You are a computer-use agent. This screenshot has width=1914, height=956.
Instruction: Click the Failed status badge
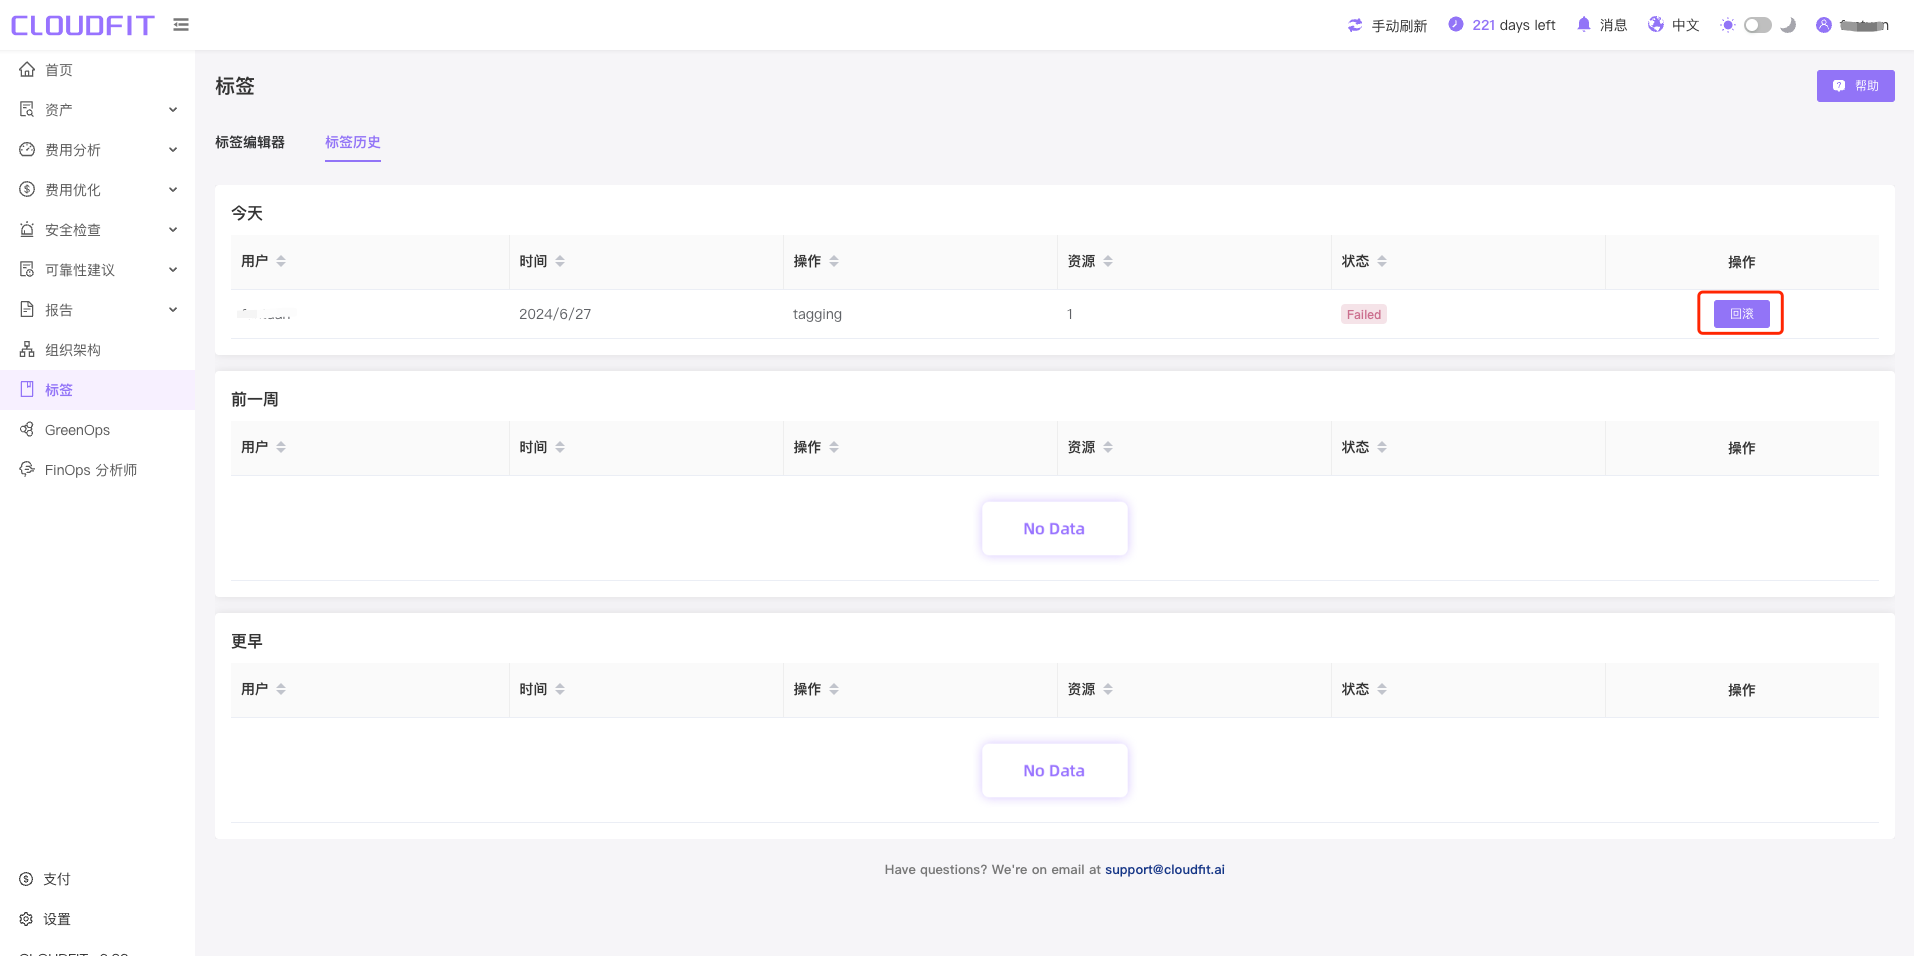[1363, 314]
